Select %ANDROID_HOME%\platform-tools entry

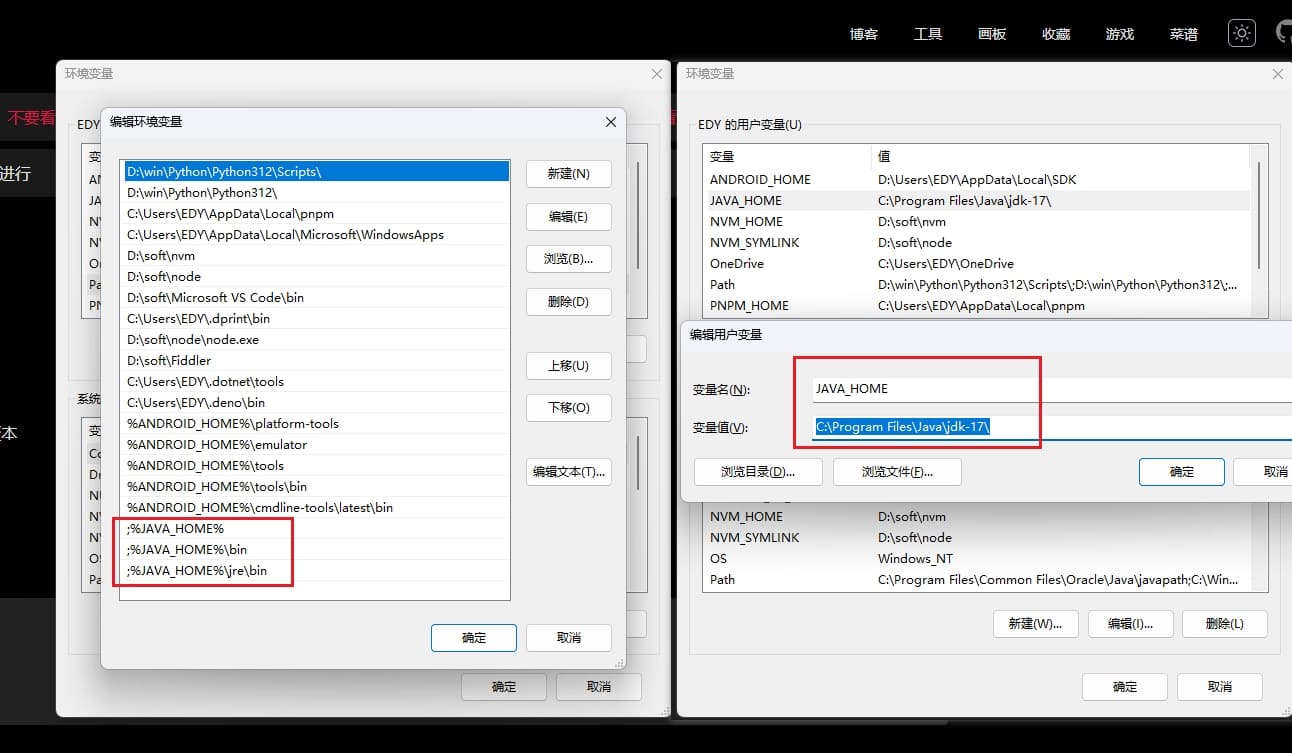pyautogui.click(x=315, y=423)
